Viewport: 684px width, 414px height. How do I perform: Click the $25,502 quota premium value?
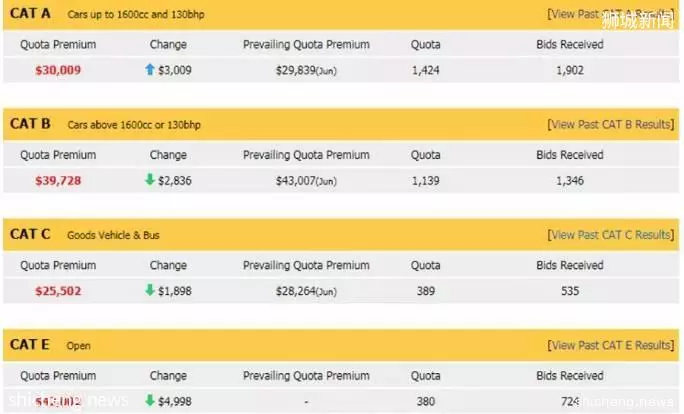58,291
